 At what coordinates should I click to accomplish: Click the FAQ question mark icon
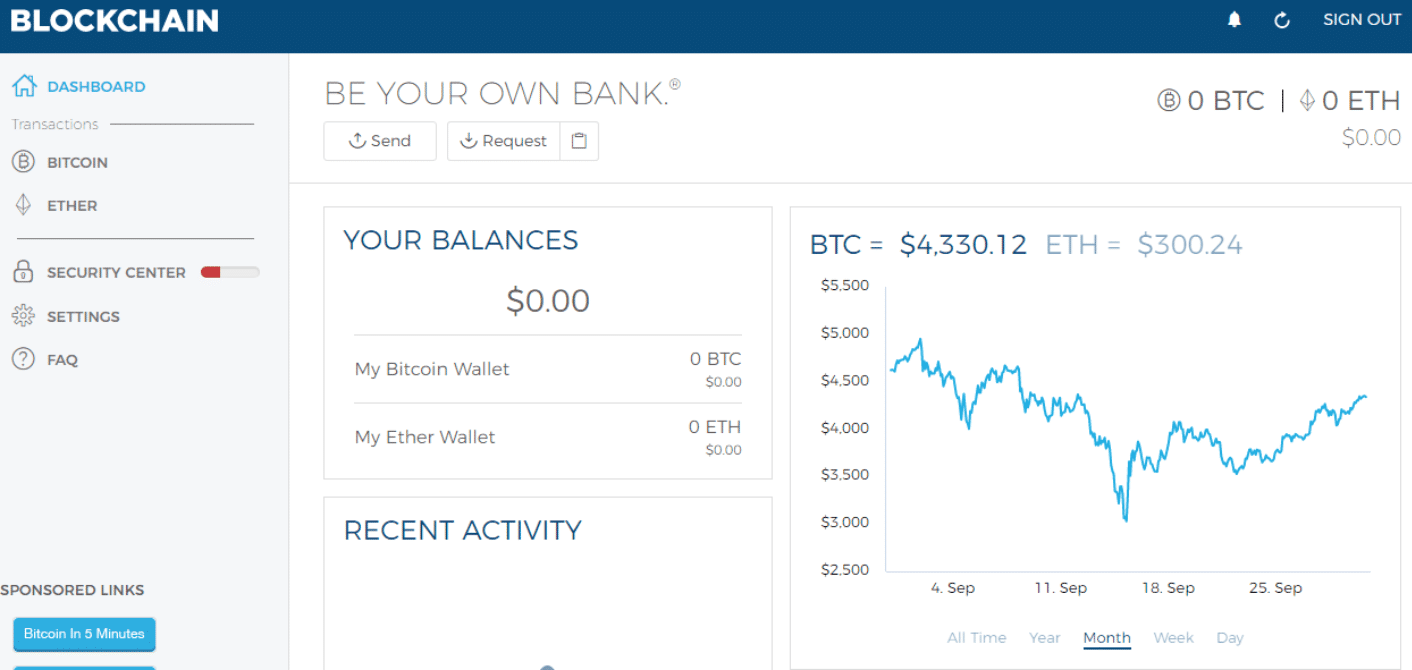tap(21, 359)
